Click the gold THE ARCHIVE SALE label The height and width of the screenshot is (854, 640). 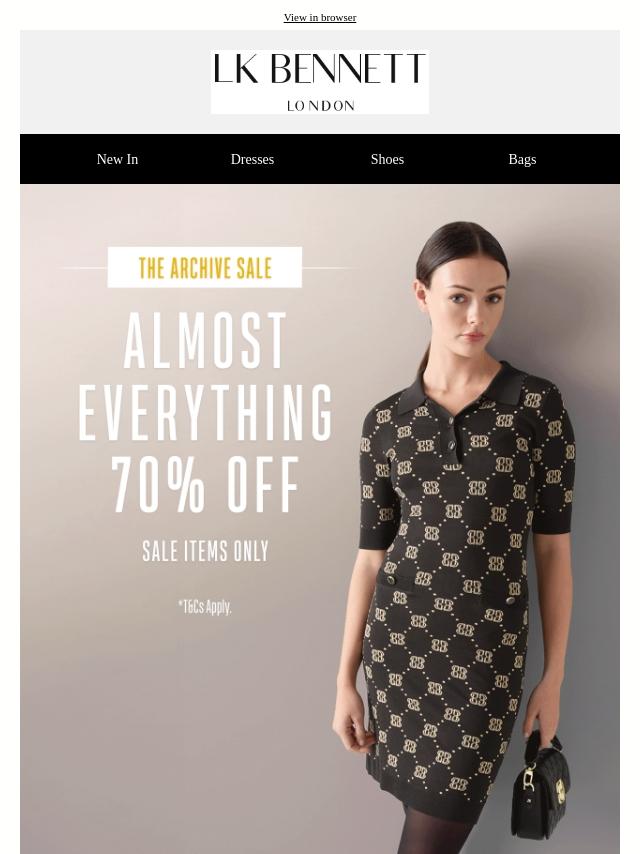click(205, 267)
